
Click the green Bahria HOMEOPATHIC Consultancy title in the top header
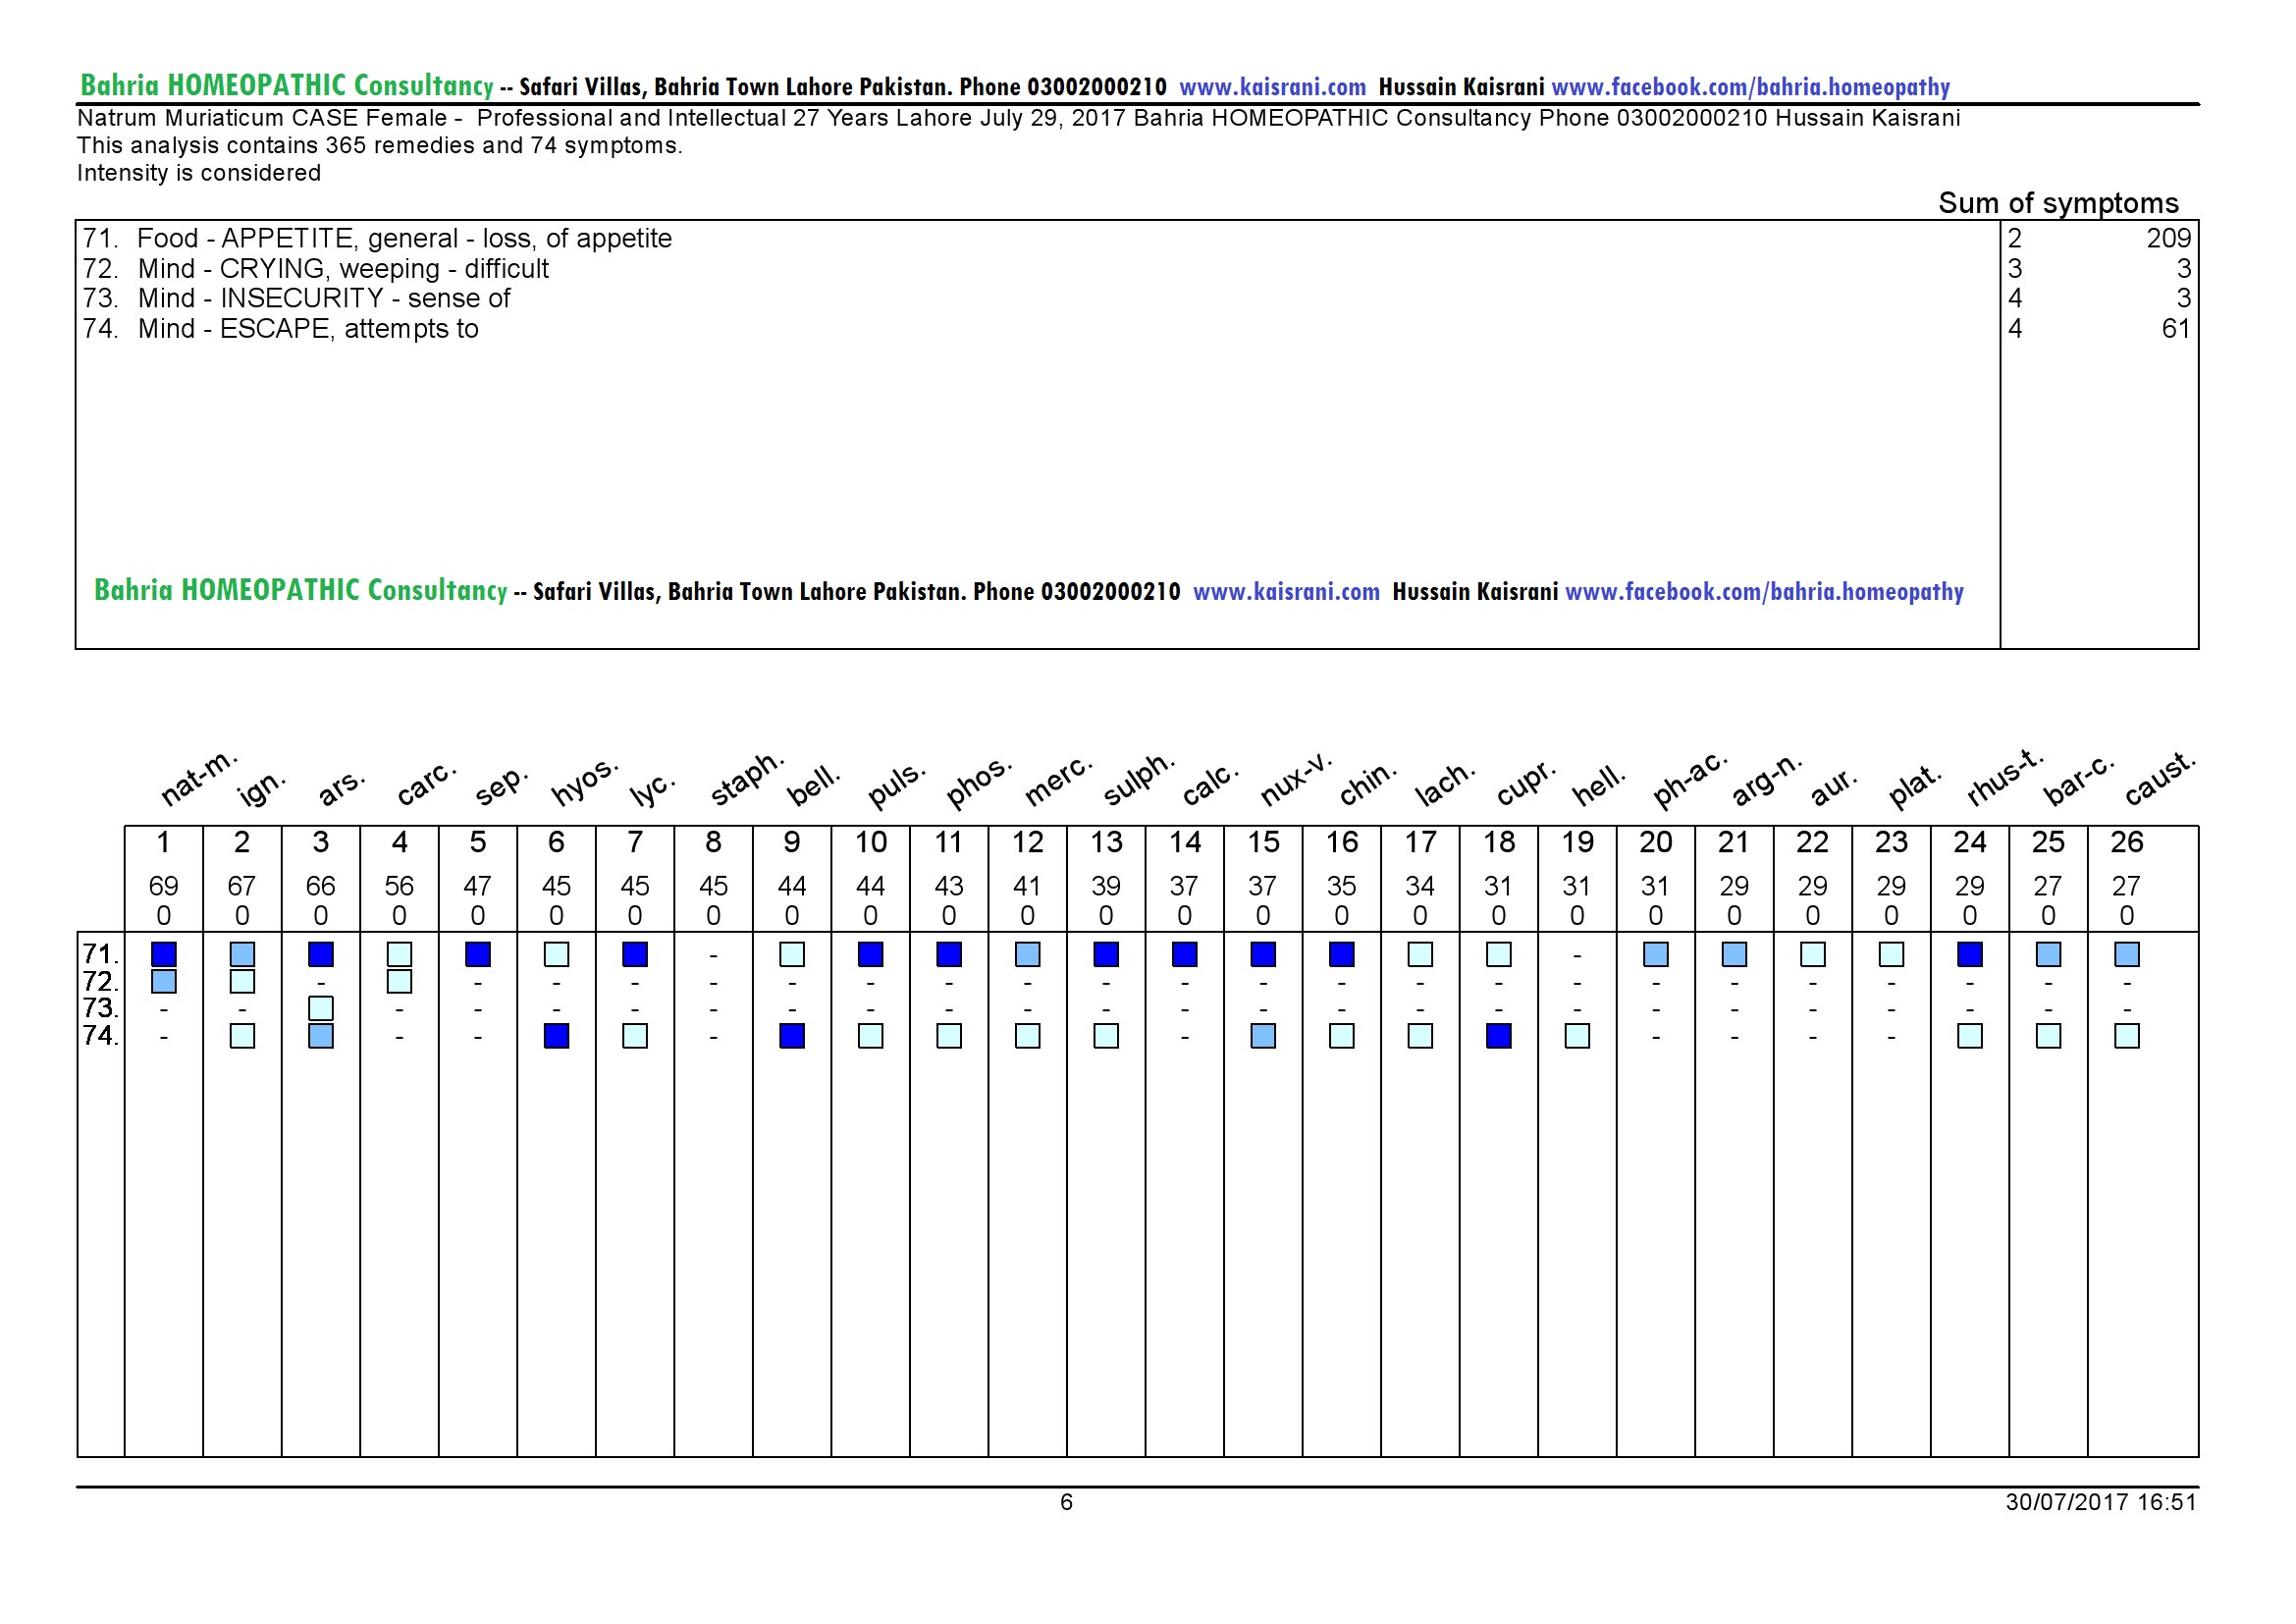coord(287,85)
